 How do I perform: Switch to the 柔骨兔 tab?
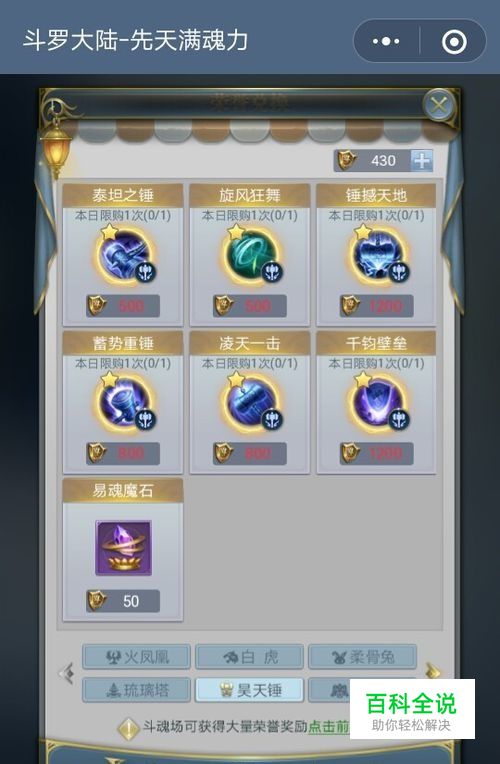[363, 657]
